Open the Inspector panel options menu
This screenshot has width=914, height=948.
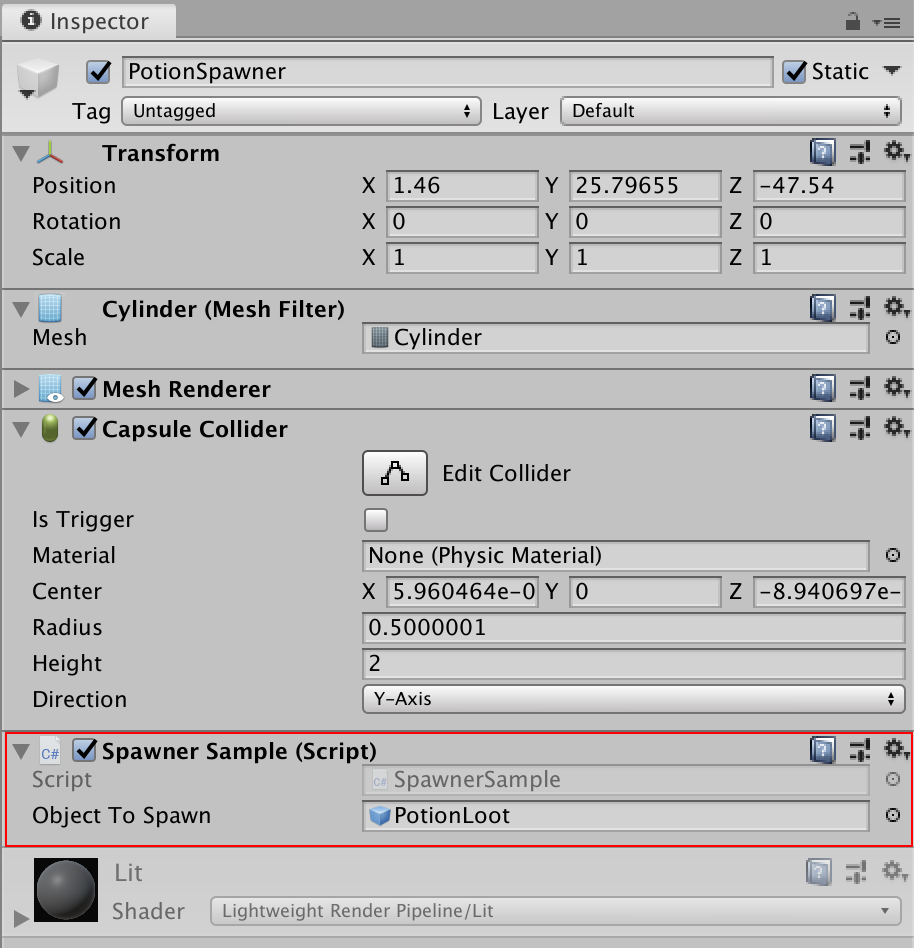pyautogui.click(x=884, y=21)
